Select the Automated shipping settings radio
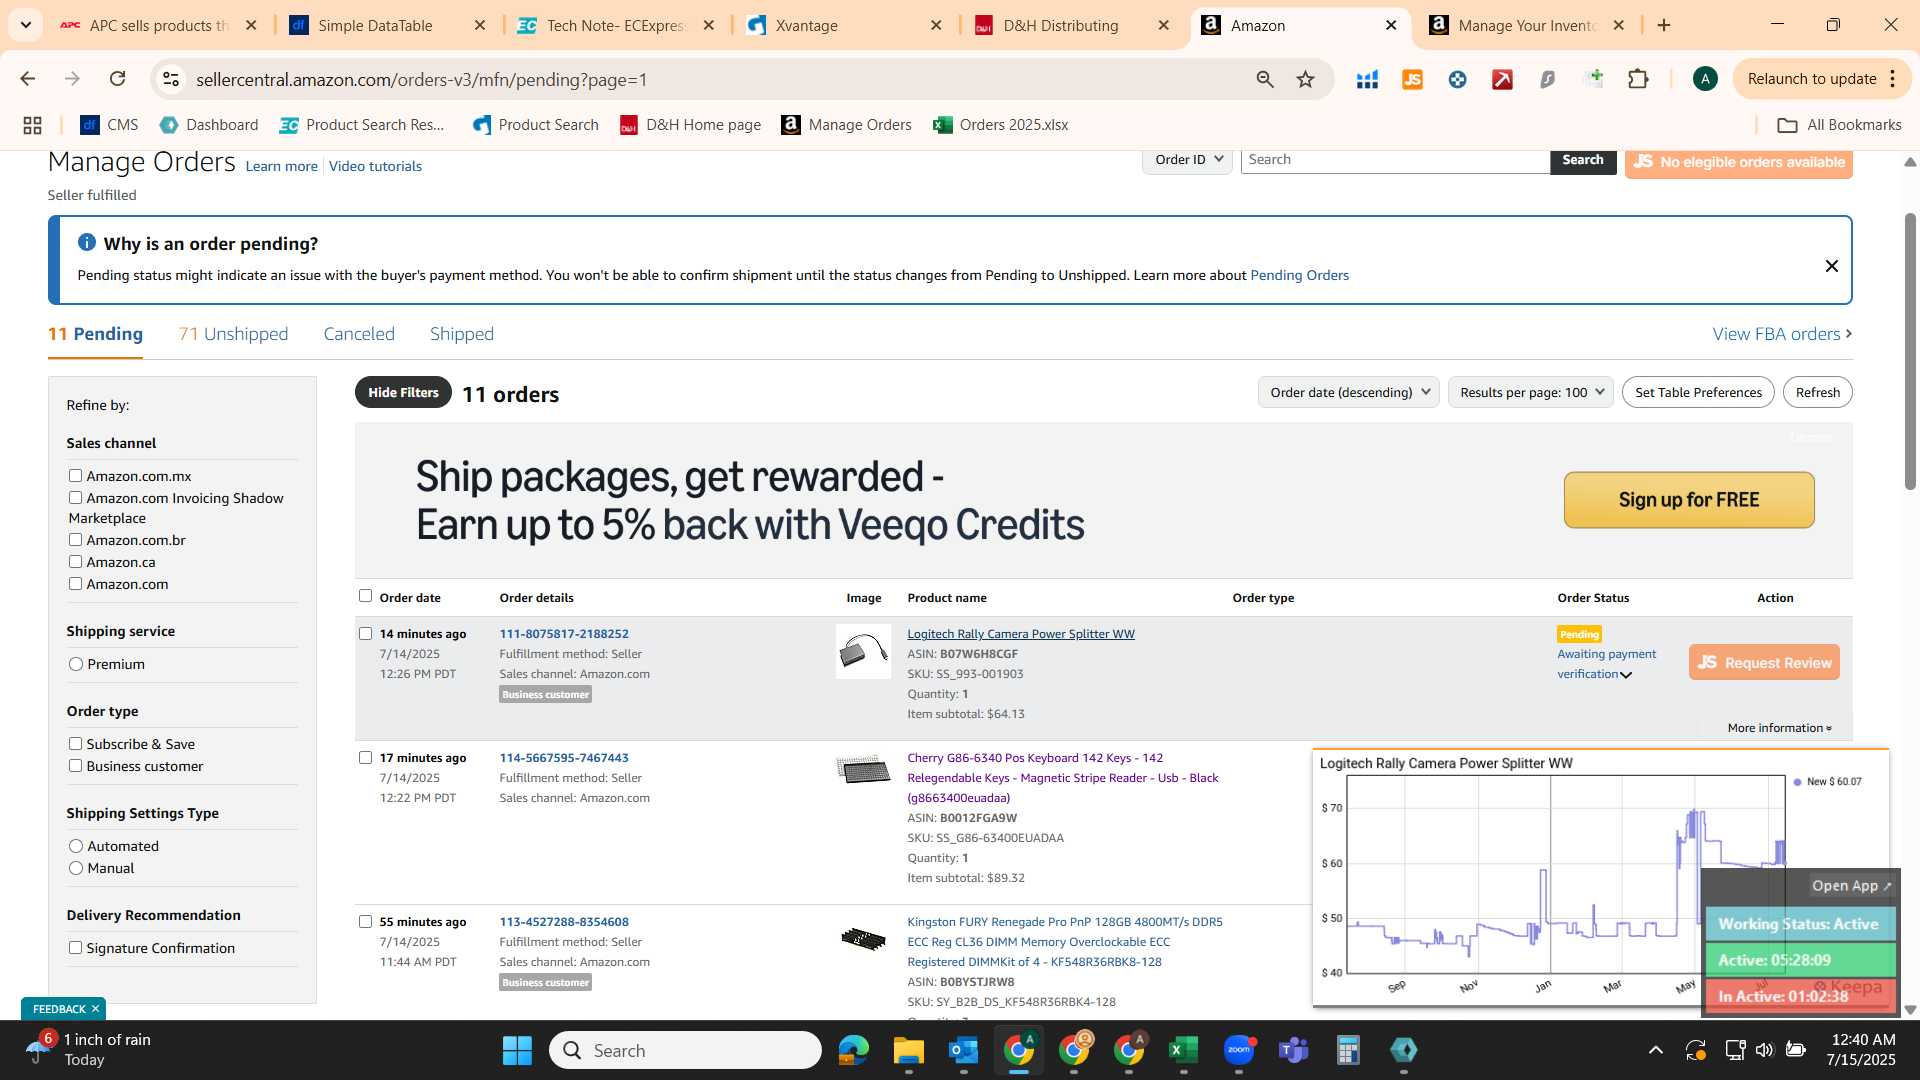1920x1080 pixels. 76,846
